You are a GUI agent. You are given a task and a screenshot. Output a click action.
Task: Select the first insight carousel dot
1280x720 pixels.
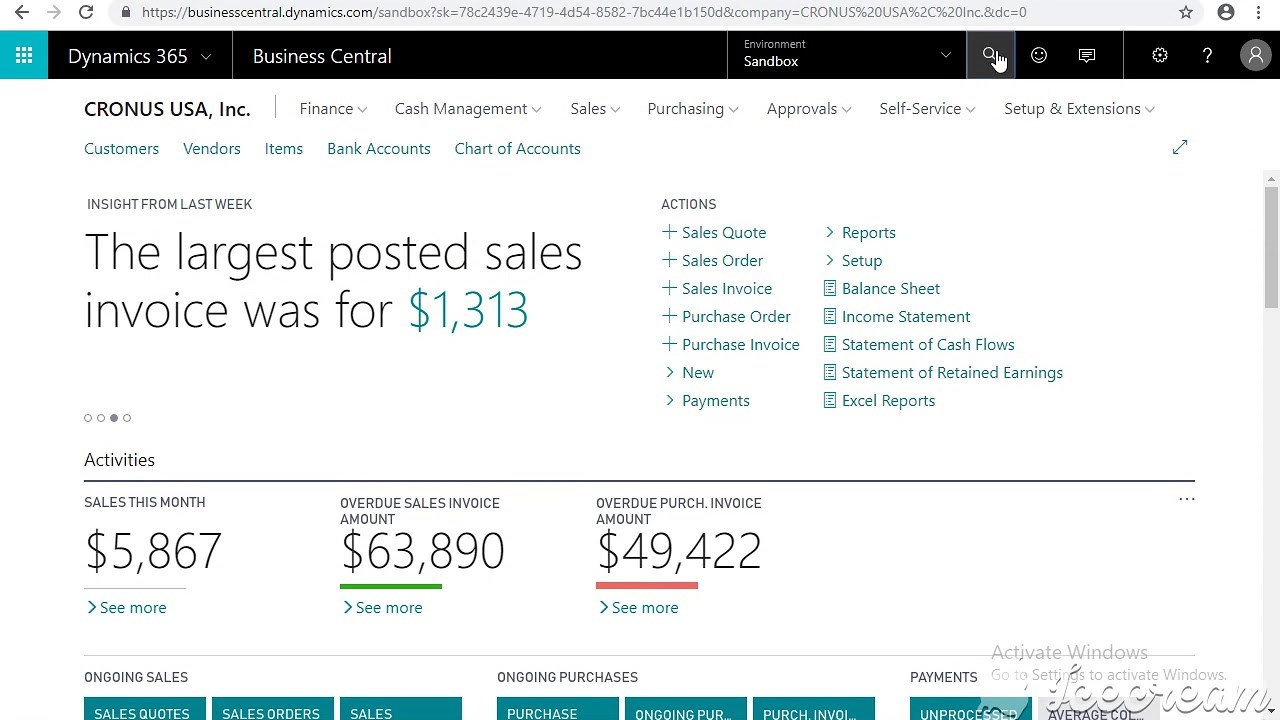[x=88, y=418]
